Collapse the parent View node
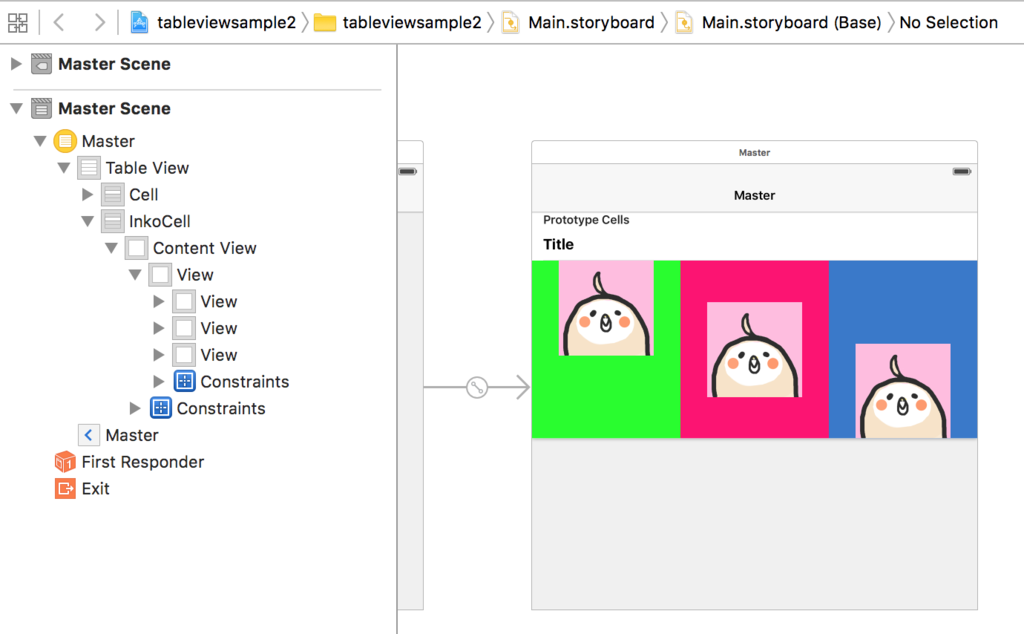Screen dimensions: 1024x634 [135, 275]
